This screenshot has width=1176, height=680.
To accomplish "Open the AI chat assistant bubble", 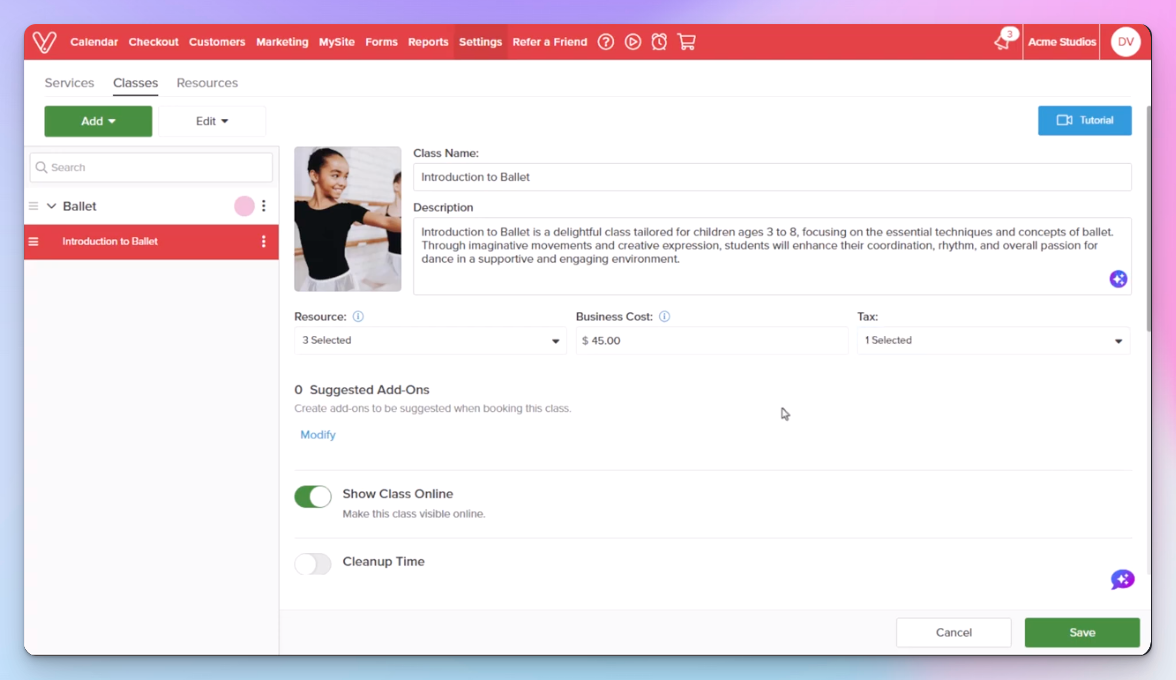I will (x=1123, y=580).
